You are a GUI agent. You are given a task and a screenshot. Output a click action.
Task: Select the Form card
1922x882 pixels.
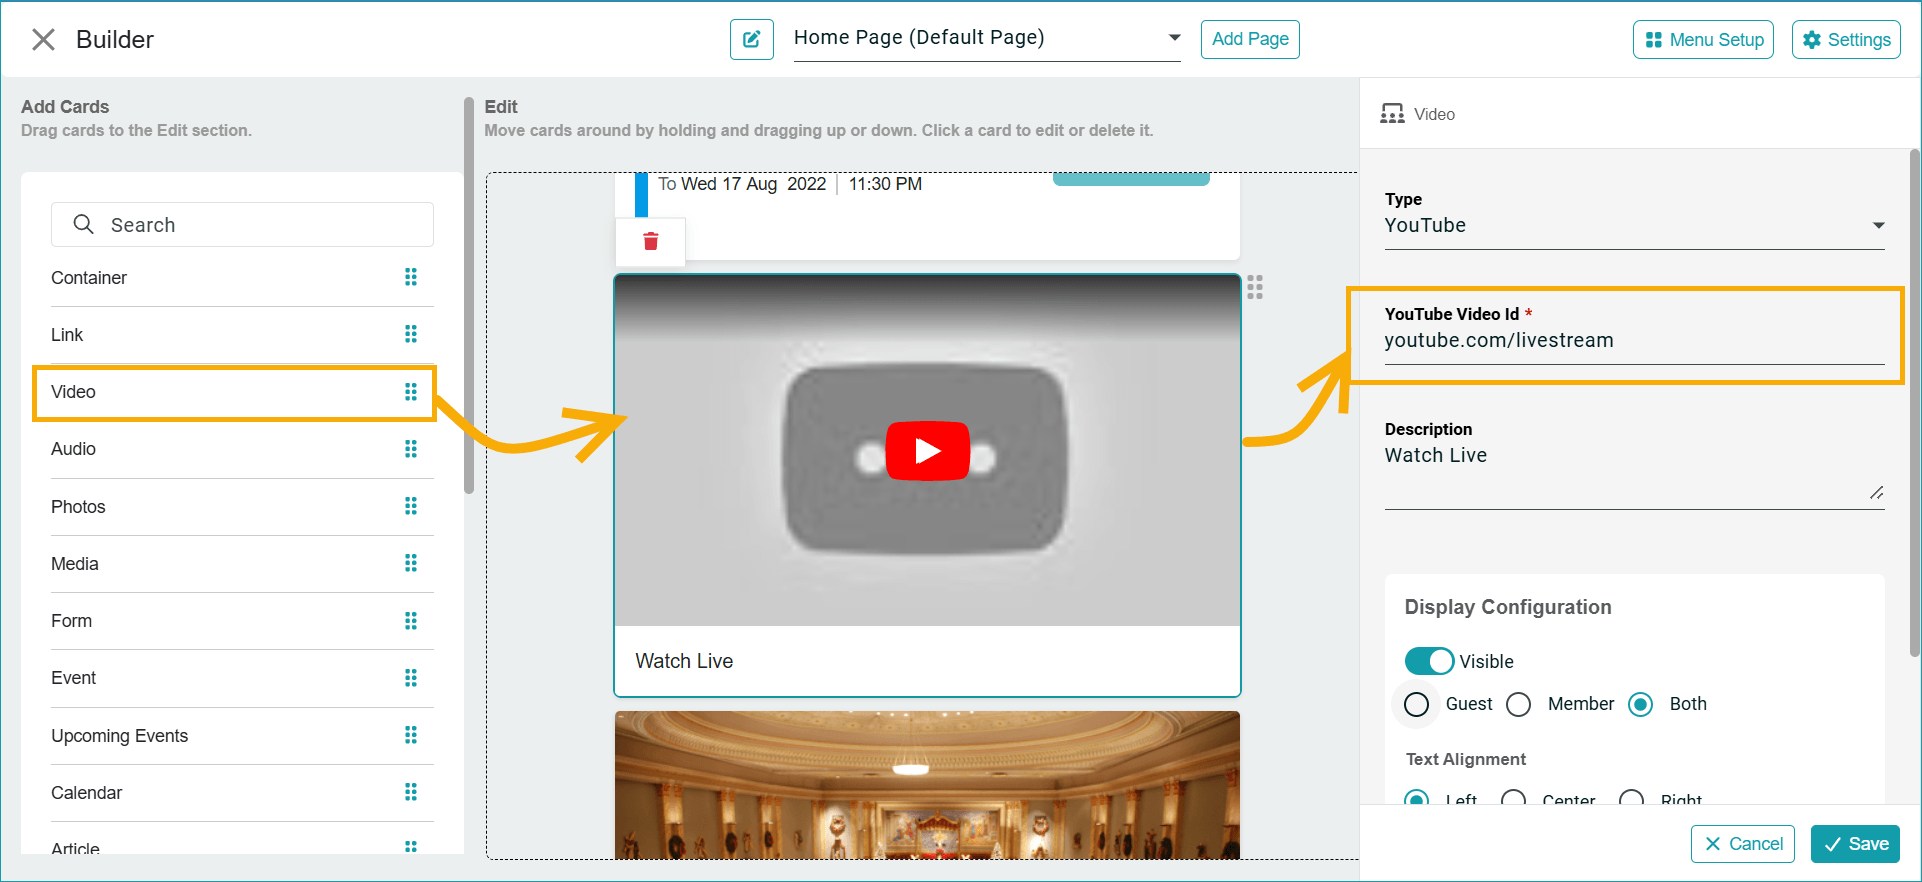242,621
